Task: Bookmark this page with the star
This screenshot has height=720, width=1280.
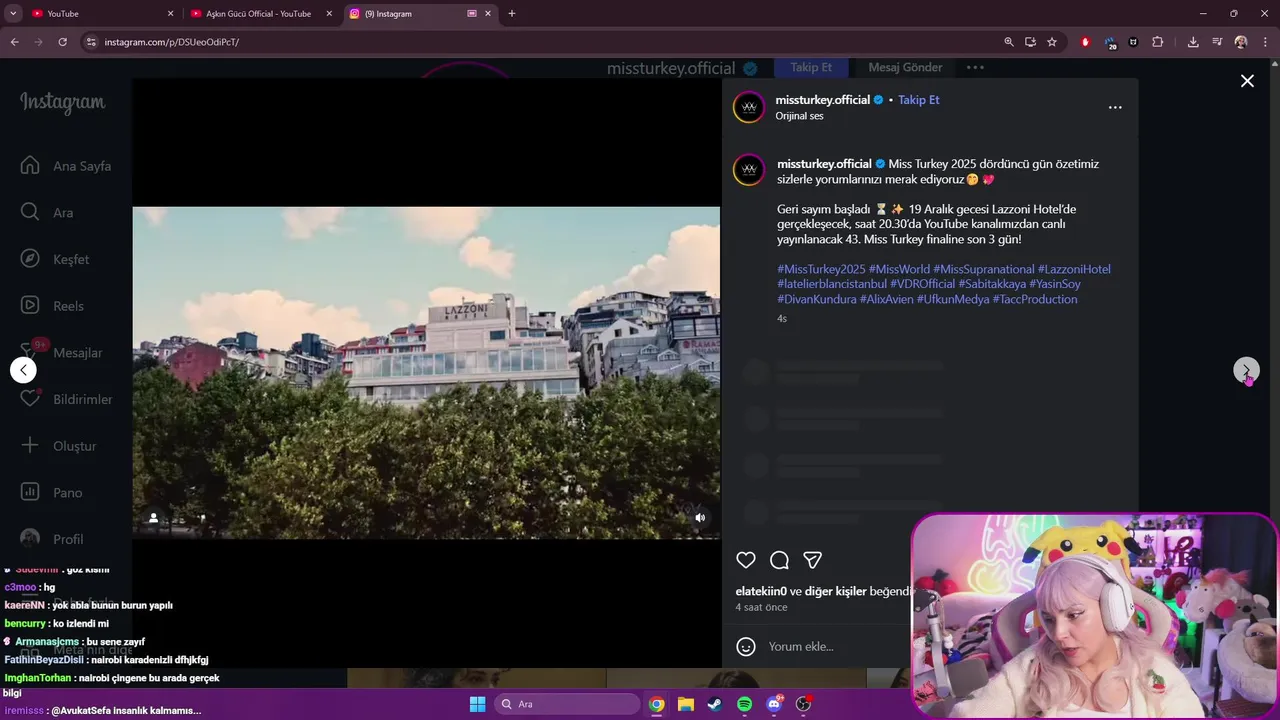Action: click(x=1052, y=42)
